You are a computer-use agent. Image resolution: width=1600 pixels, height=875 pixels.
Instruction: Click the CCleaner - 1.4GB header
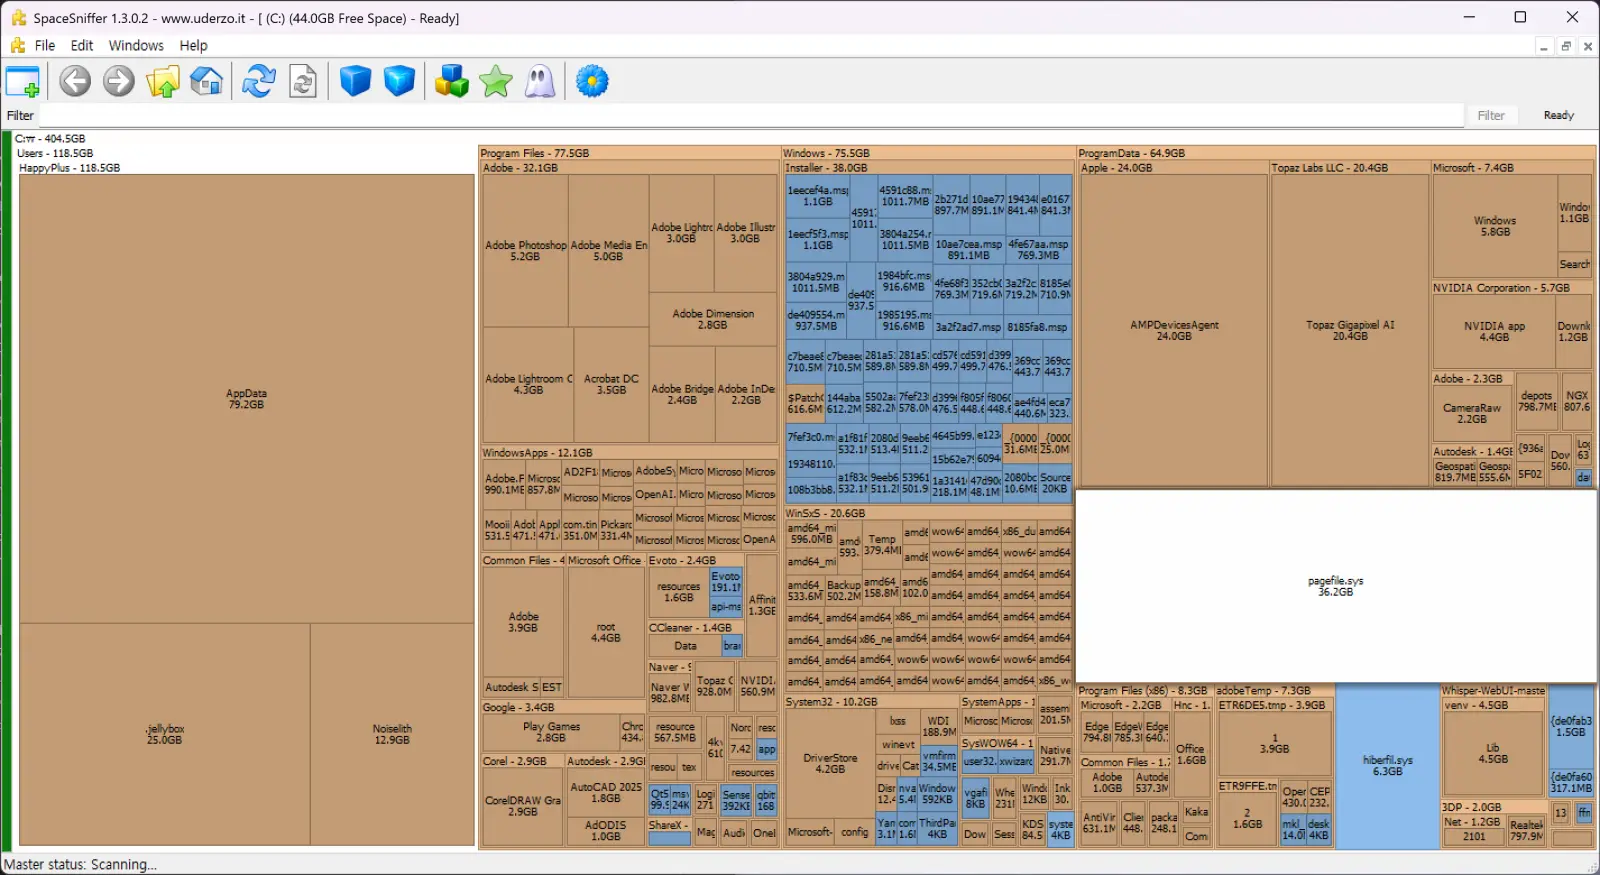tap(690, 628)
